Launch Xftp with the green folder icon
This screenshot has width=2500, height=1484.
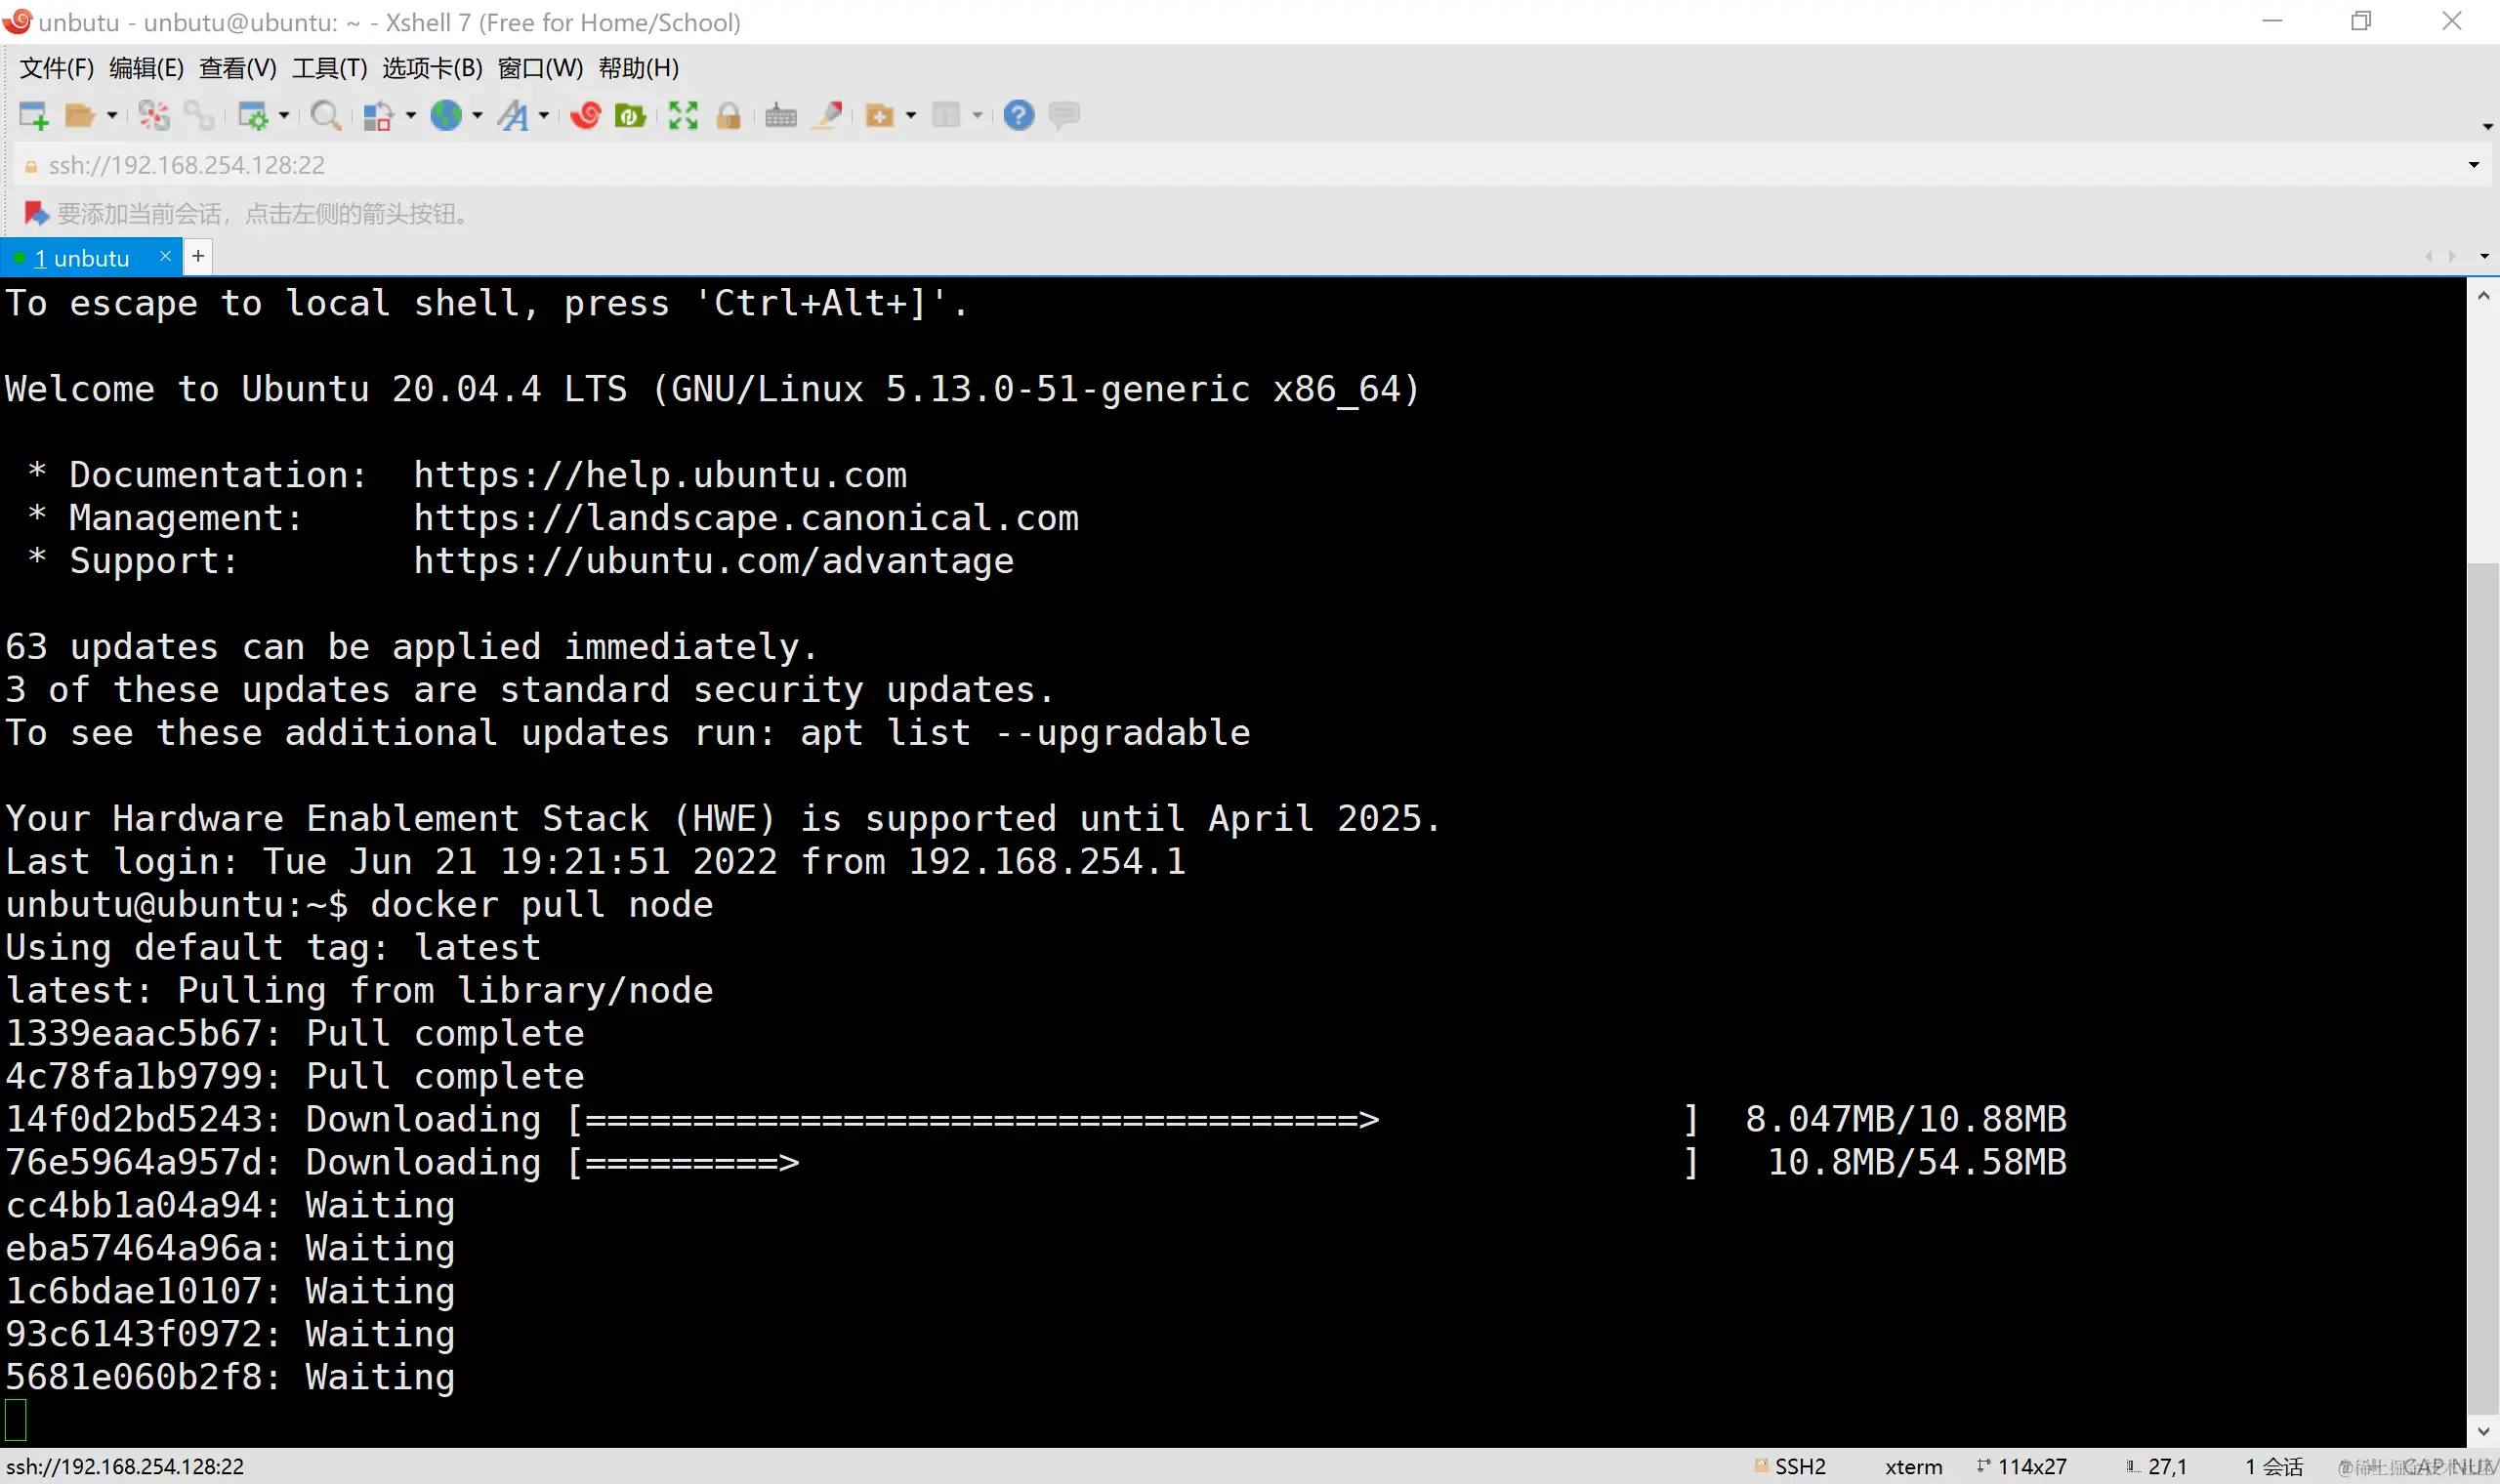click(x=630, y=115)
